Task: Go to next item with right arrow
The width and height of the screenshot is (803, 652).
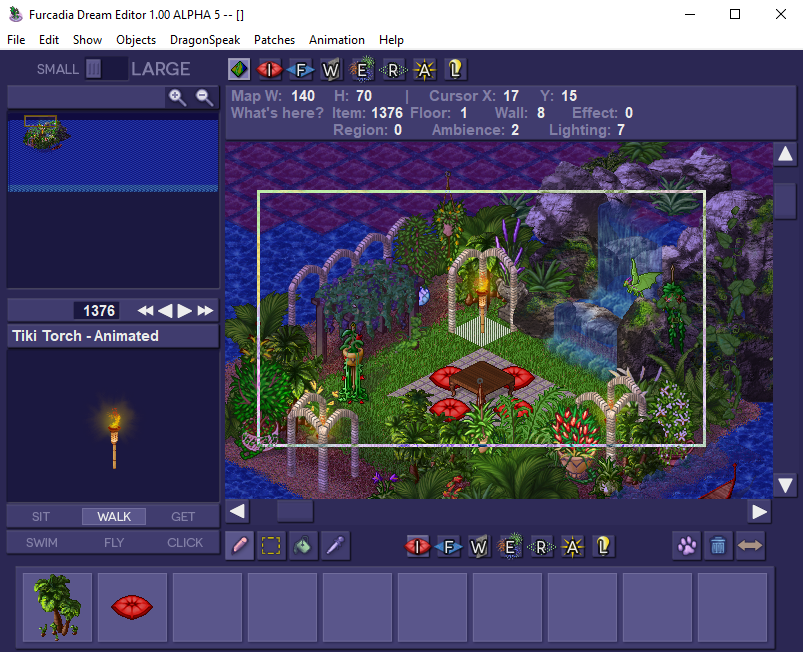Action: coord(184,310)
